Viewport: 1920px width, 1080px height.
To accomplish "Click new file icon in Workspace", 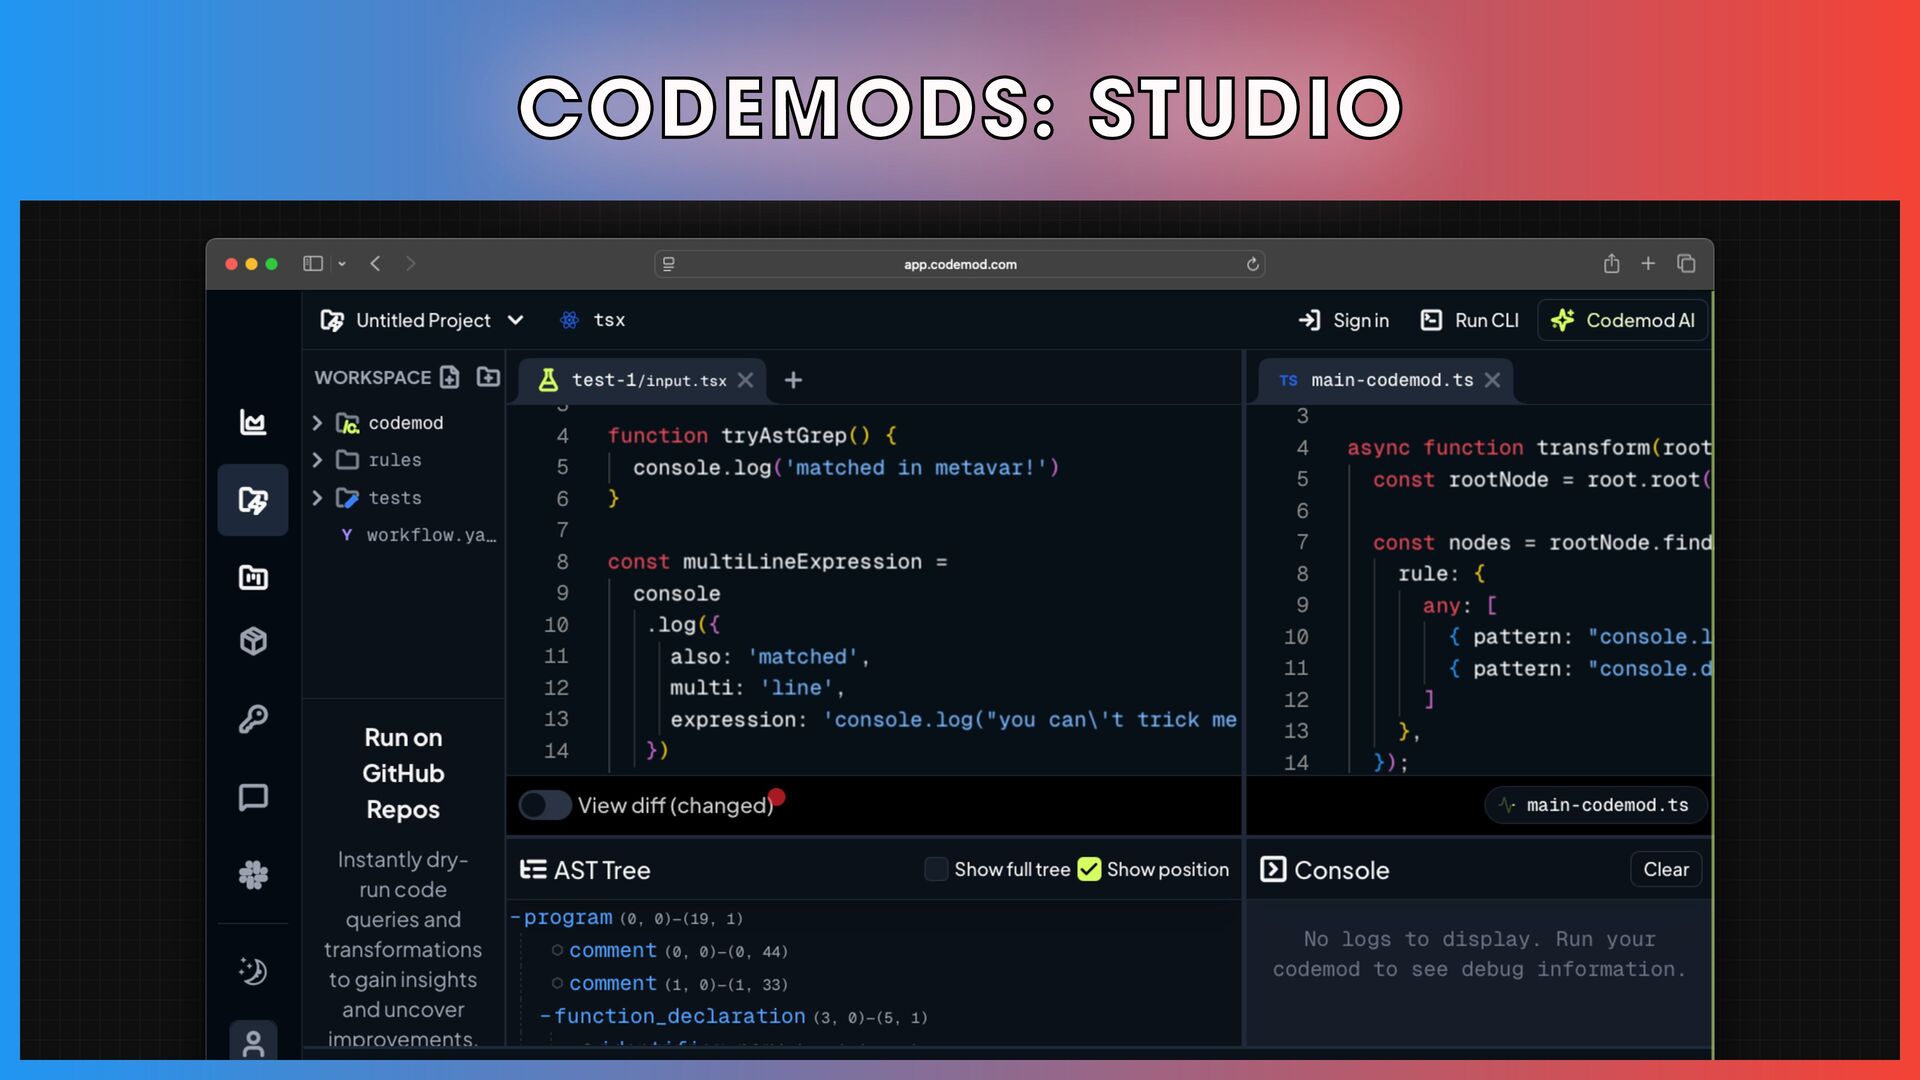I will click(450, 377).
